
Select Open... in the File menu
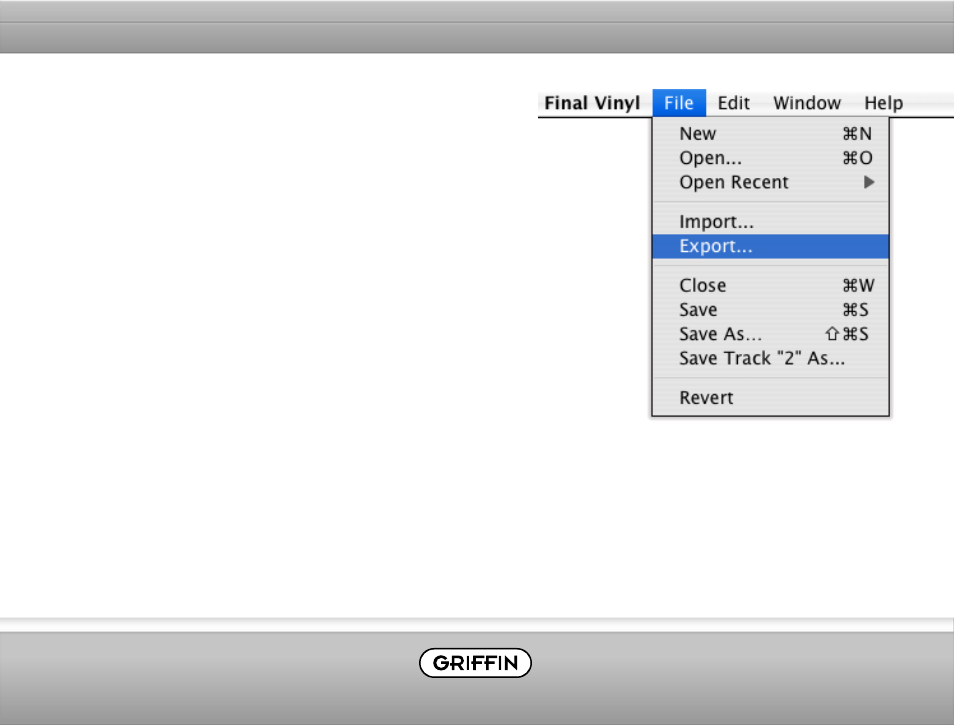pos(770,158)
